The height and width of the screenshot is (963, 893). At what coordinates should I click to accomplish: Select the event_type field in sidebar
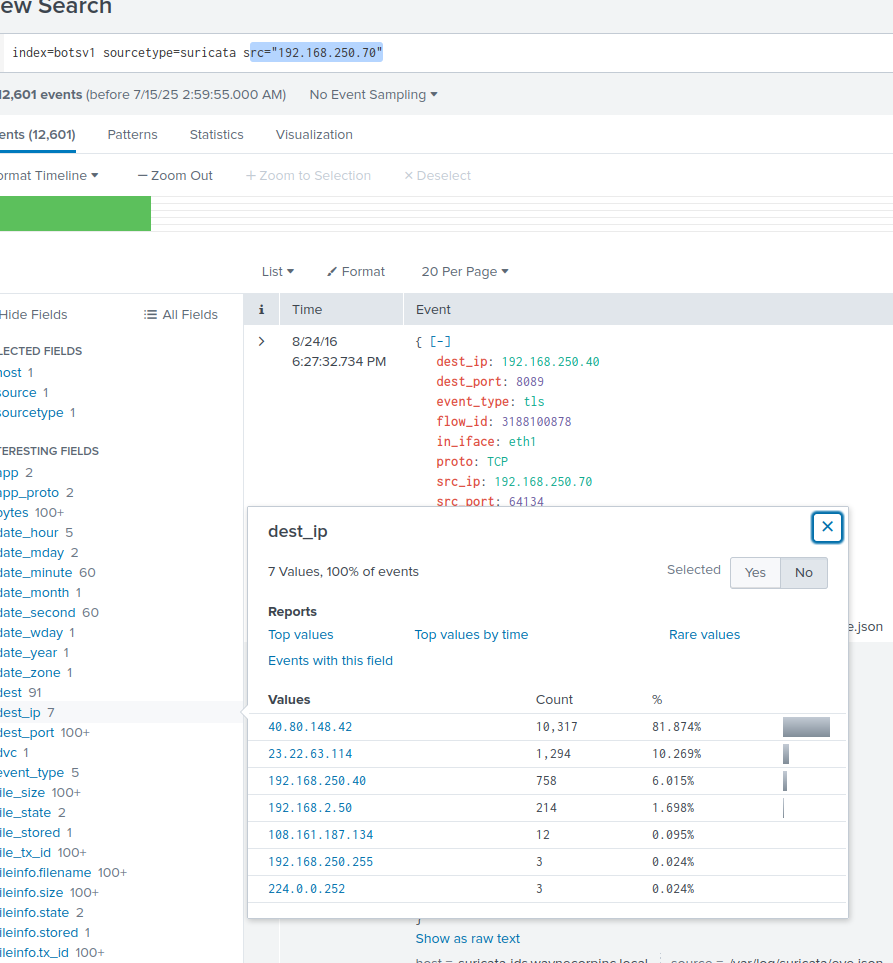32,773
